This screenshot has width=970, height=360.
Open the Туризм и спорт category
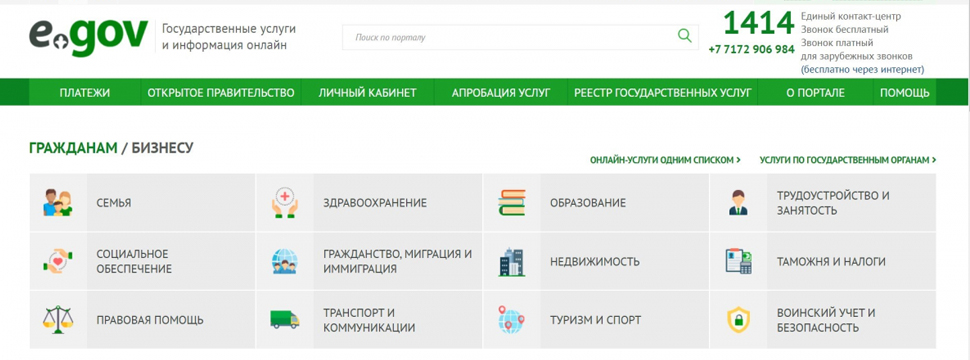point(596,320)
